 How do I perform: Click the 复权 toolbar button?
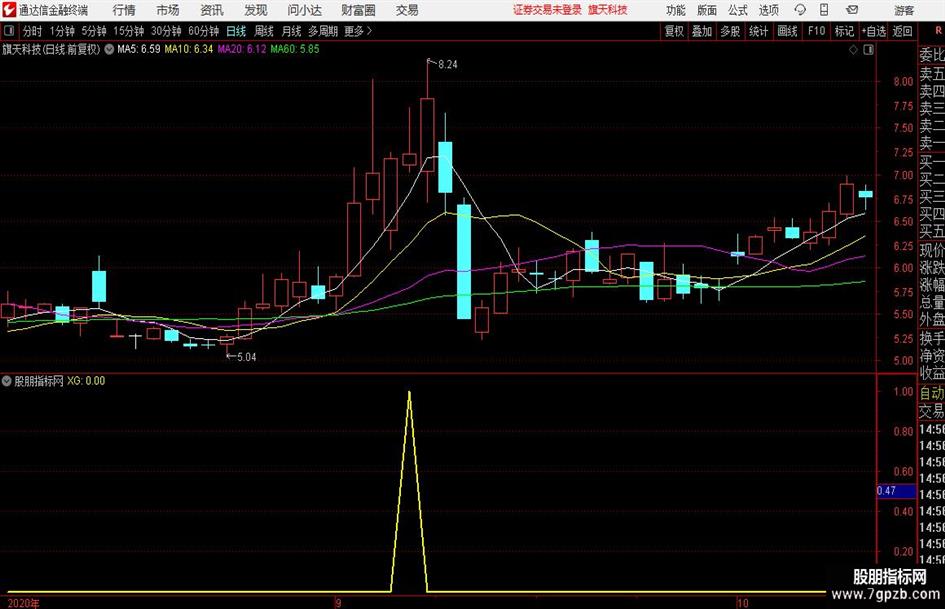coord(674,31)
